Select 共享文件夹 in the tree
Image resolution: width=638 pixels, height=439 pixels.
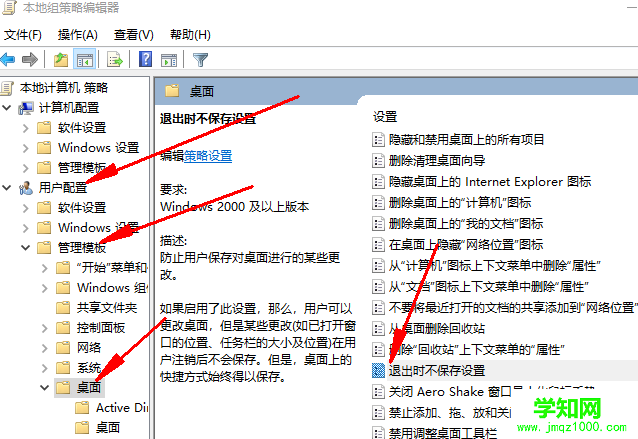coord(107,308)
